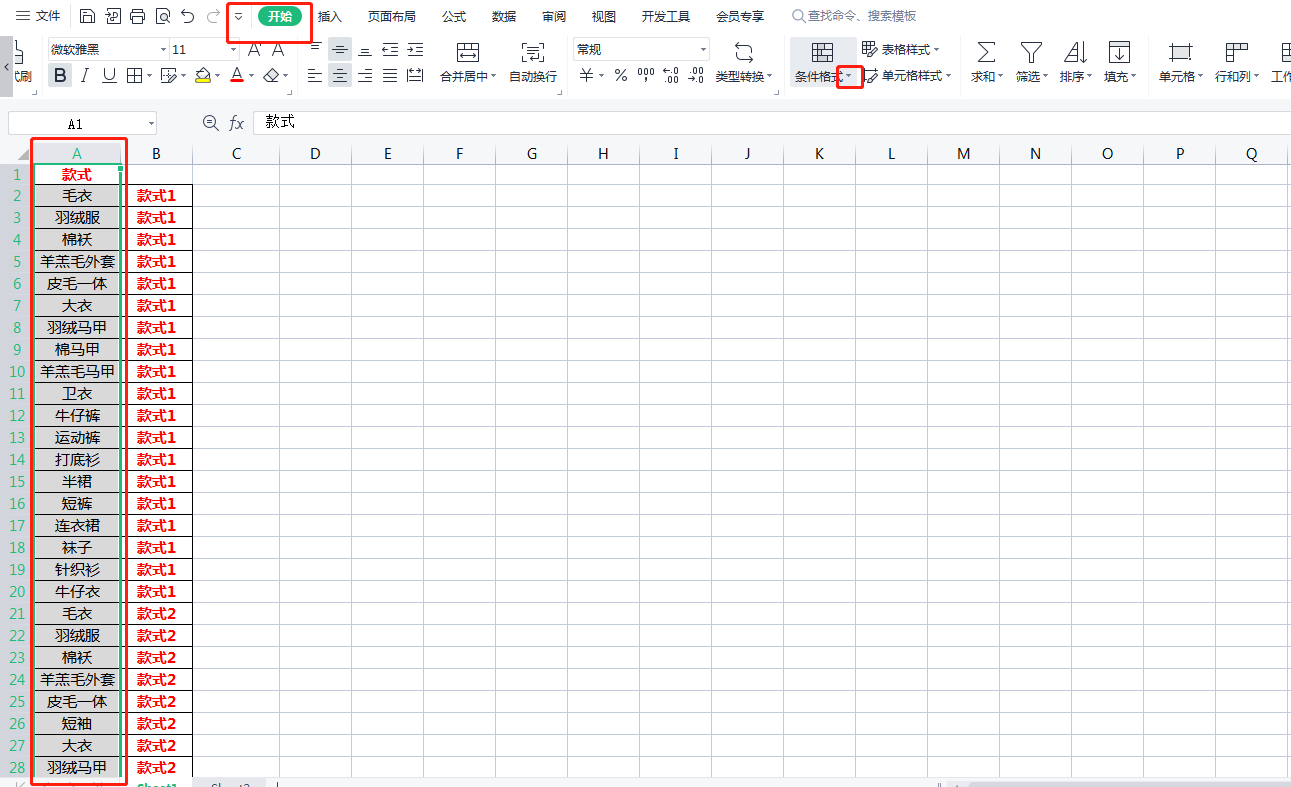Screen dimensions: 1291x787
Task: Click the Save icon in quick access toolbar
Action: click(x=88, y=16)
